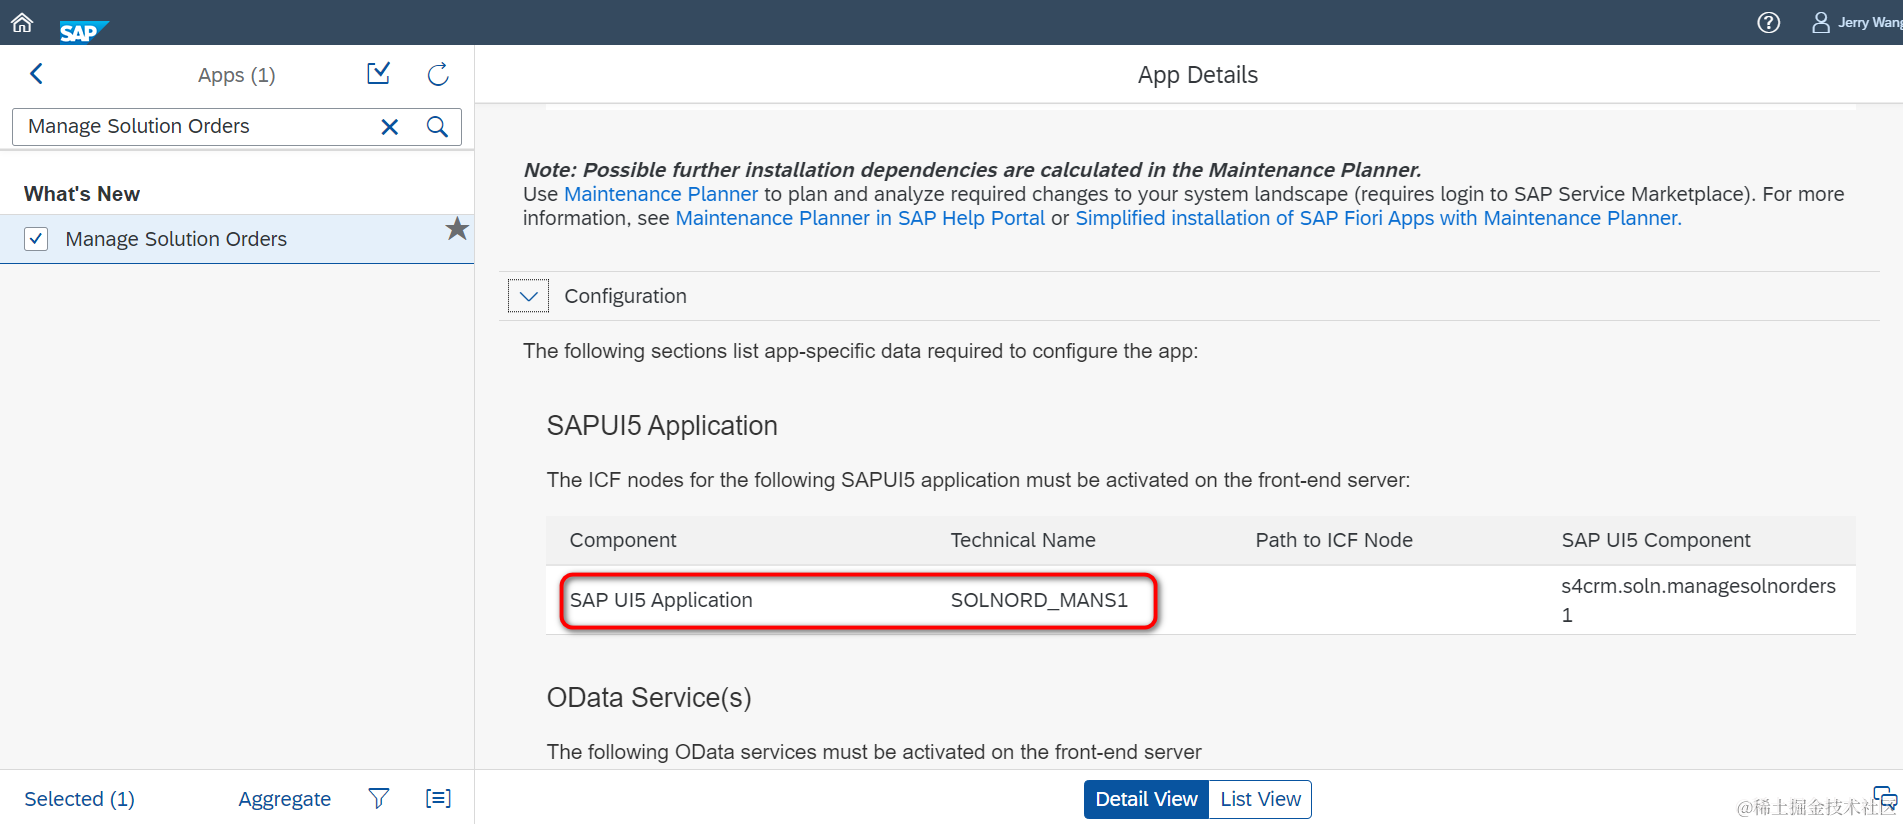Click the Selected (1) button

pos(79,799)
